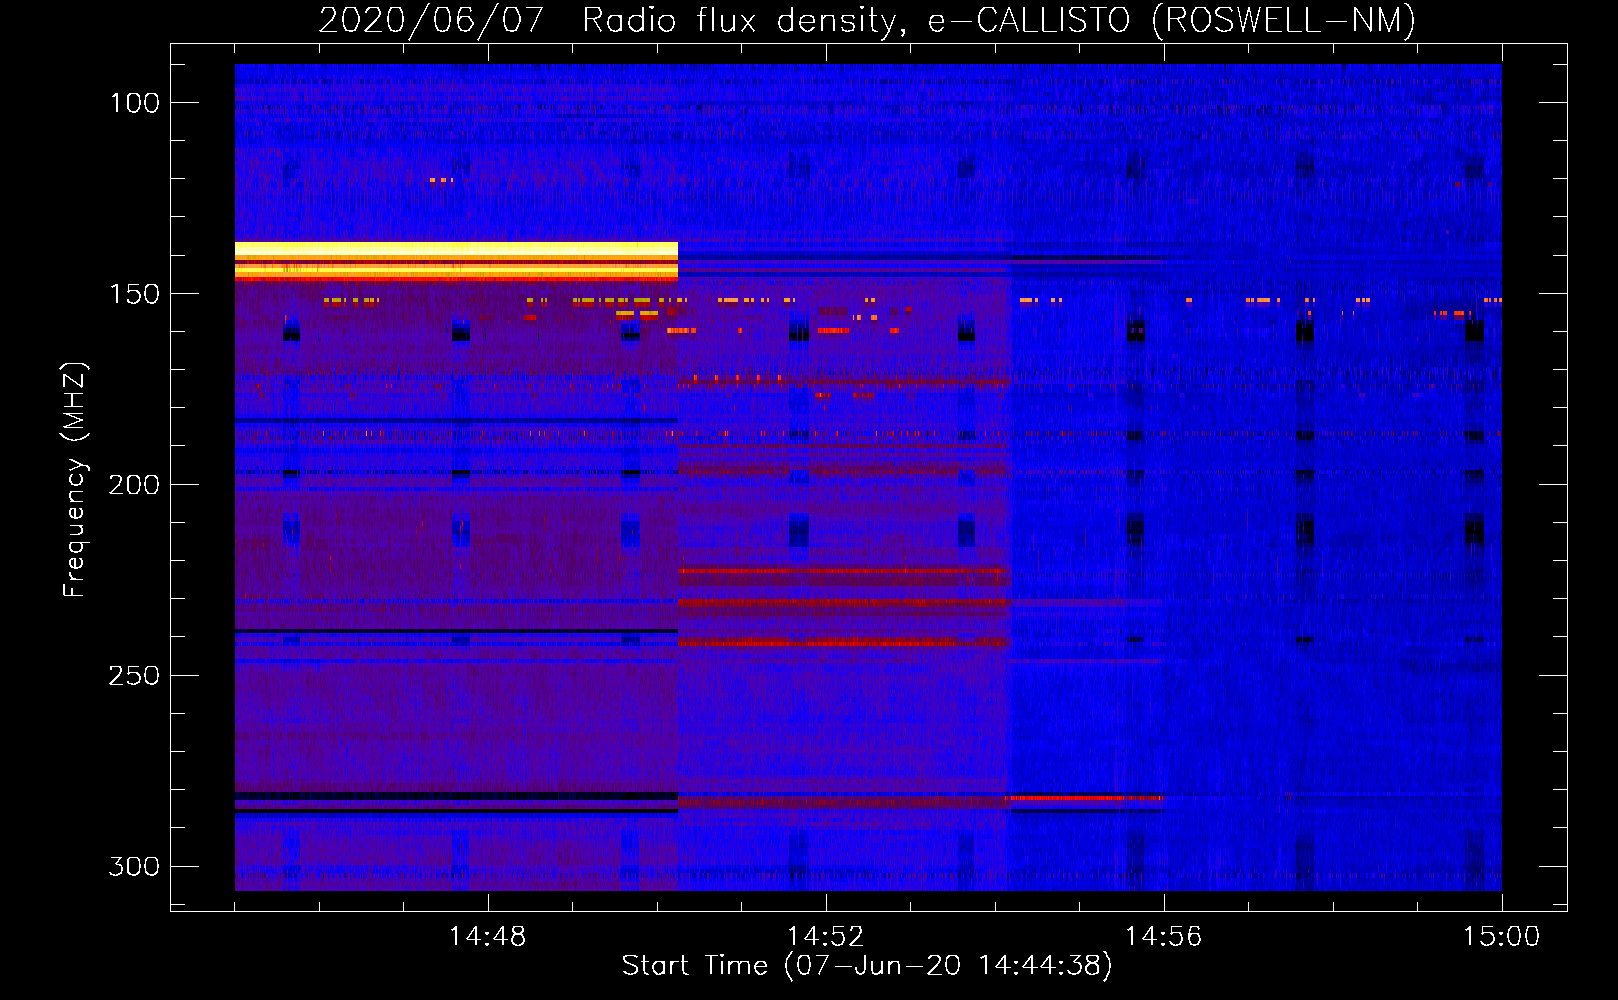Click the time tick label '14:56'
This screenshot has width=1618, height=1000.
coord(1163,937)
